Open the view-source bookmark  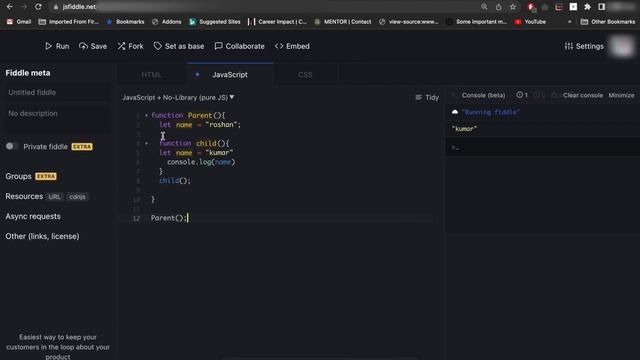click(409, 22)
